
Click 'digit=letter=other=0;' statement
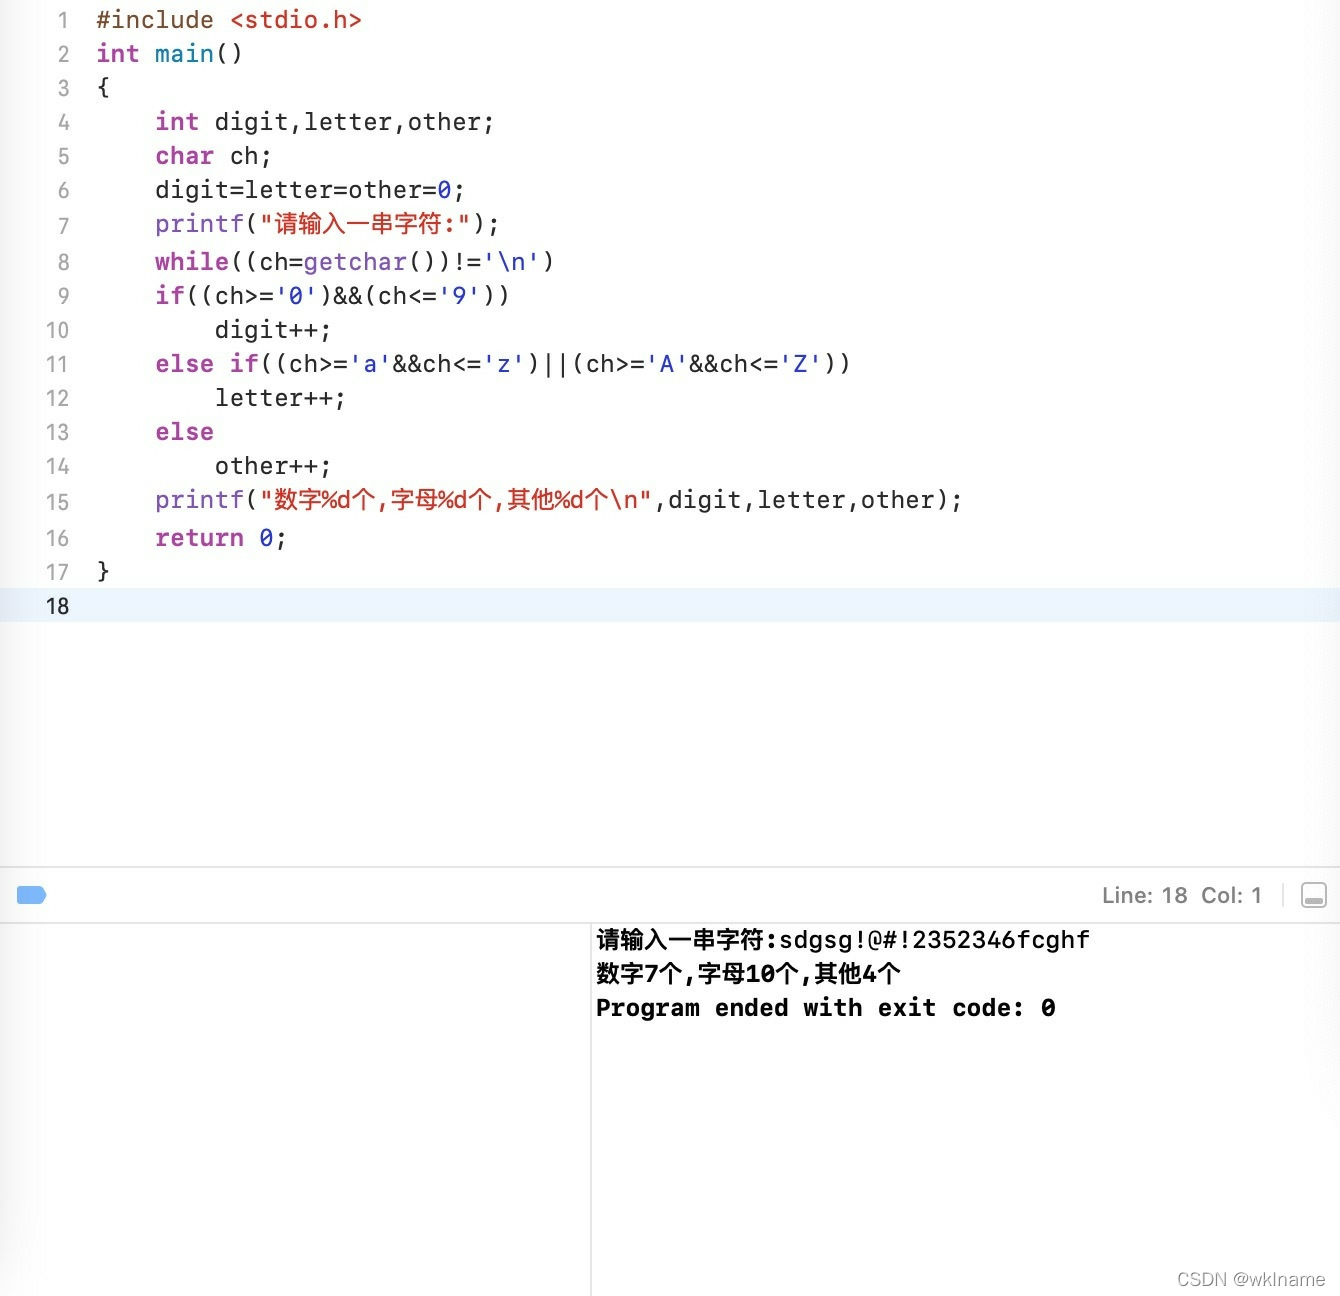click(310, 190)
